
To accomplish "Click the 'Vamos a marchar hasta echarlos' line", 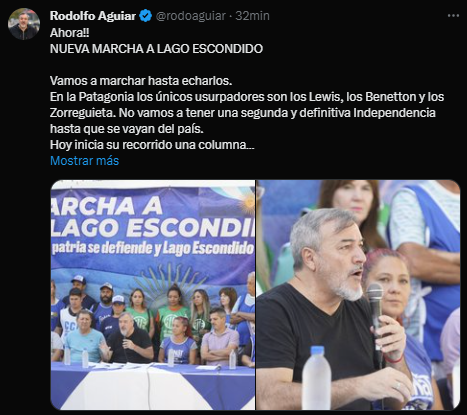I will click(x=141, y=81).
